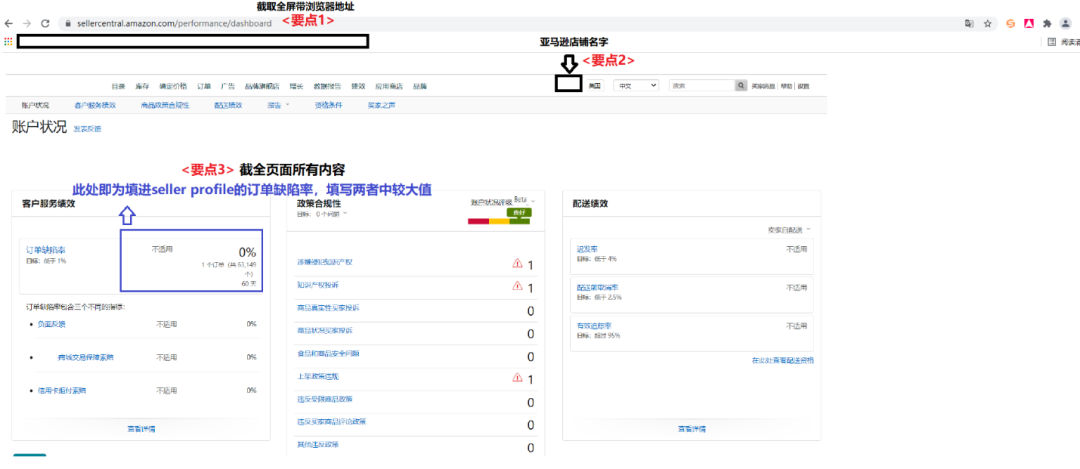This screenshot has width=1080, height=469.
Task: Reload the page with refresh icon
Action: pyautogui.click(x=46, y=22)
